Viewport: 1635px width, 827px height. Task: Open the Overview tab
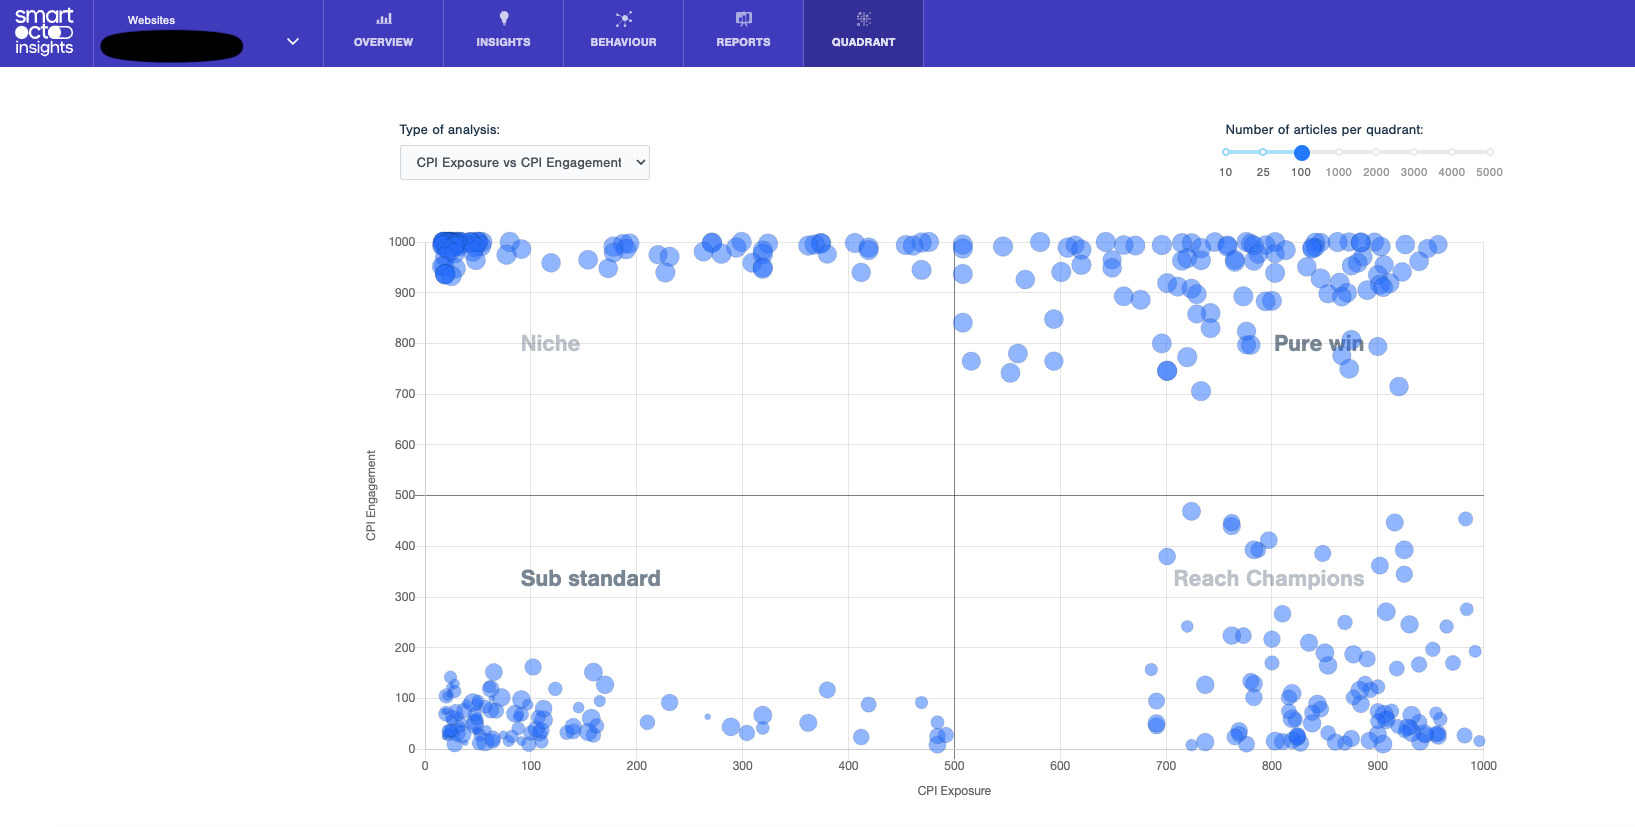(x=383, y=42)
